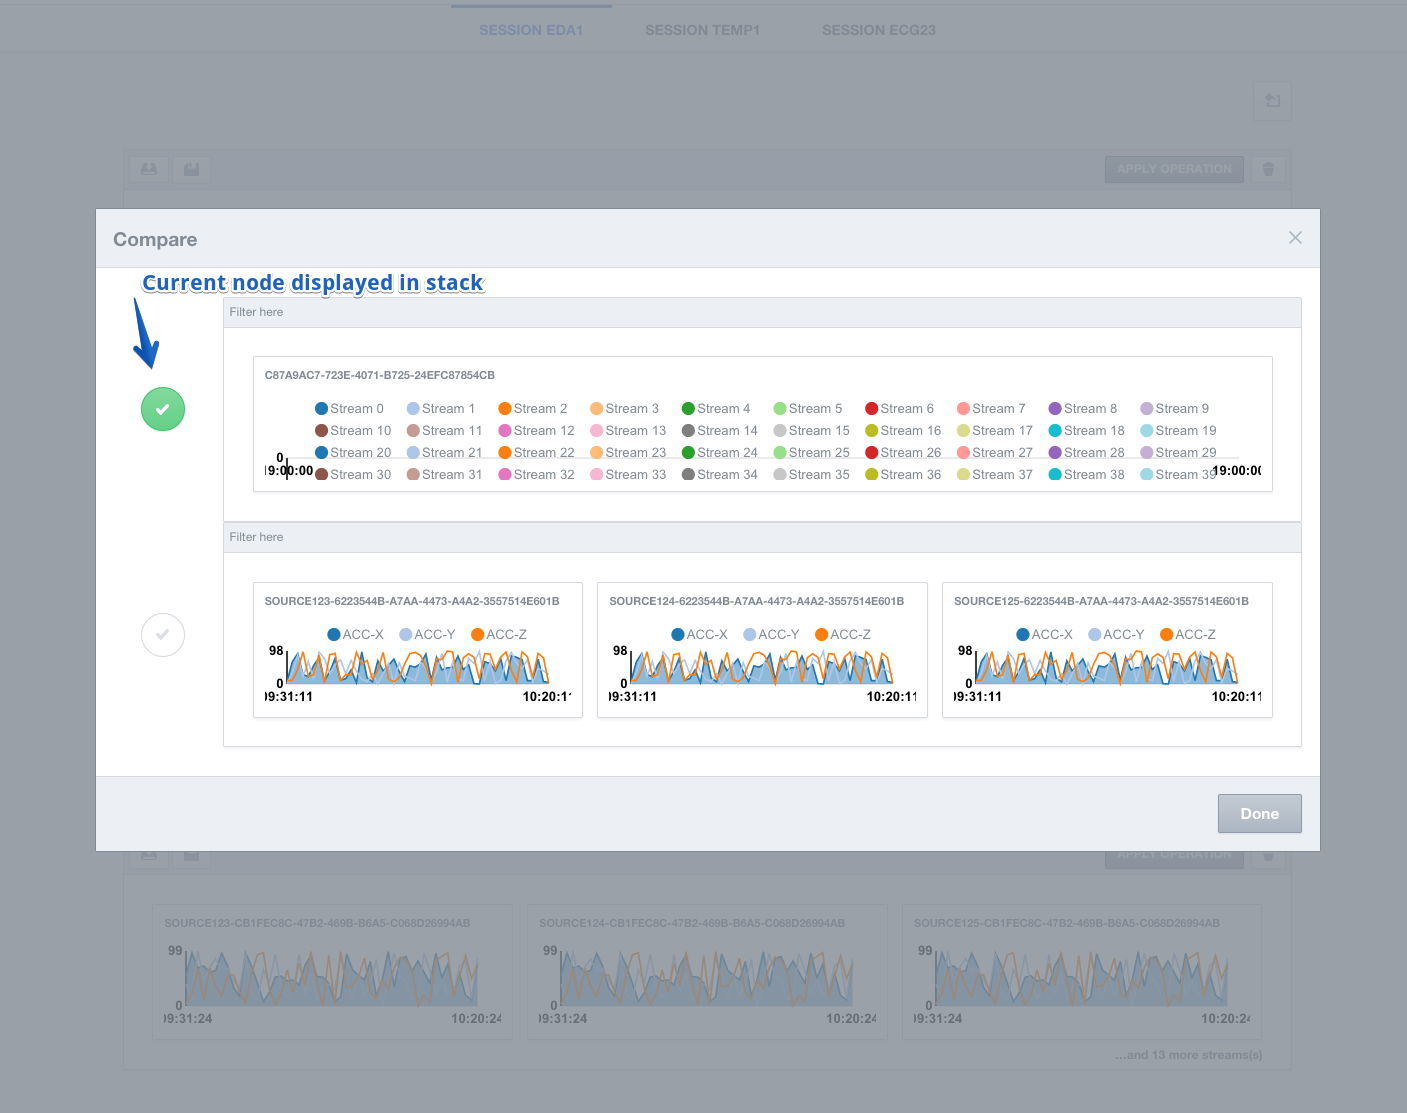Close the Compare dialog with the X
The width and height of the screenshot is (1407, 1113).
click(x=1295, y=238)
